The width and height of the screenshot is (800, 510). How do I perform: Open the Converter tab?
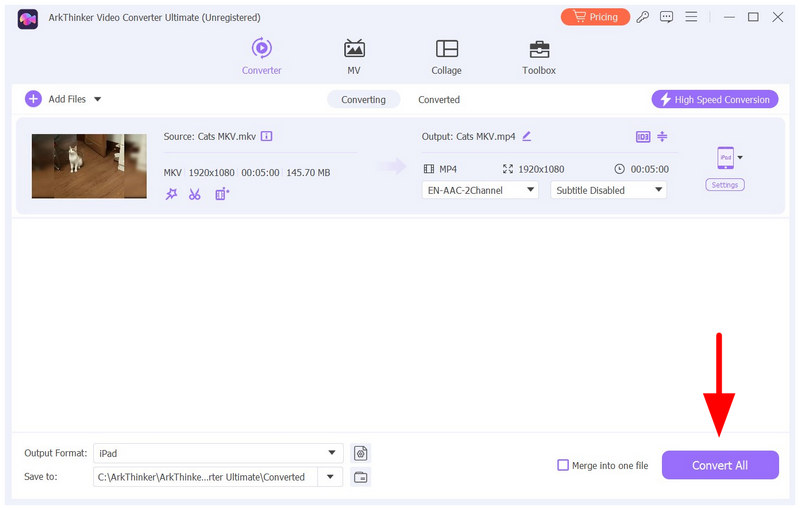(261, 57)
